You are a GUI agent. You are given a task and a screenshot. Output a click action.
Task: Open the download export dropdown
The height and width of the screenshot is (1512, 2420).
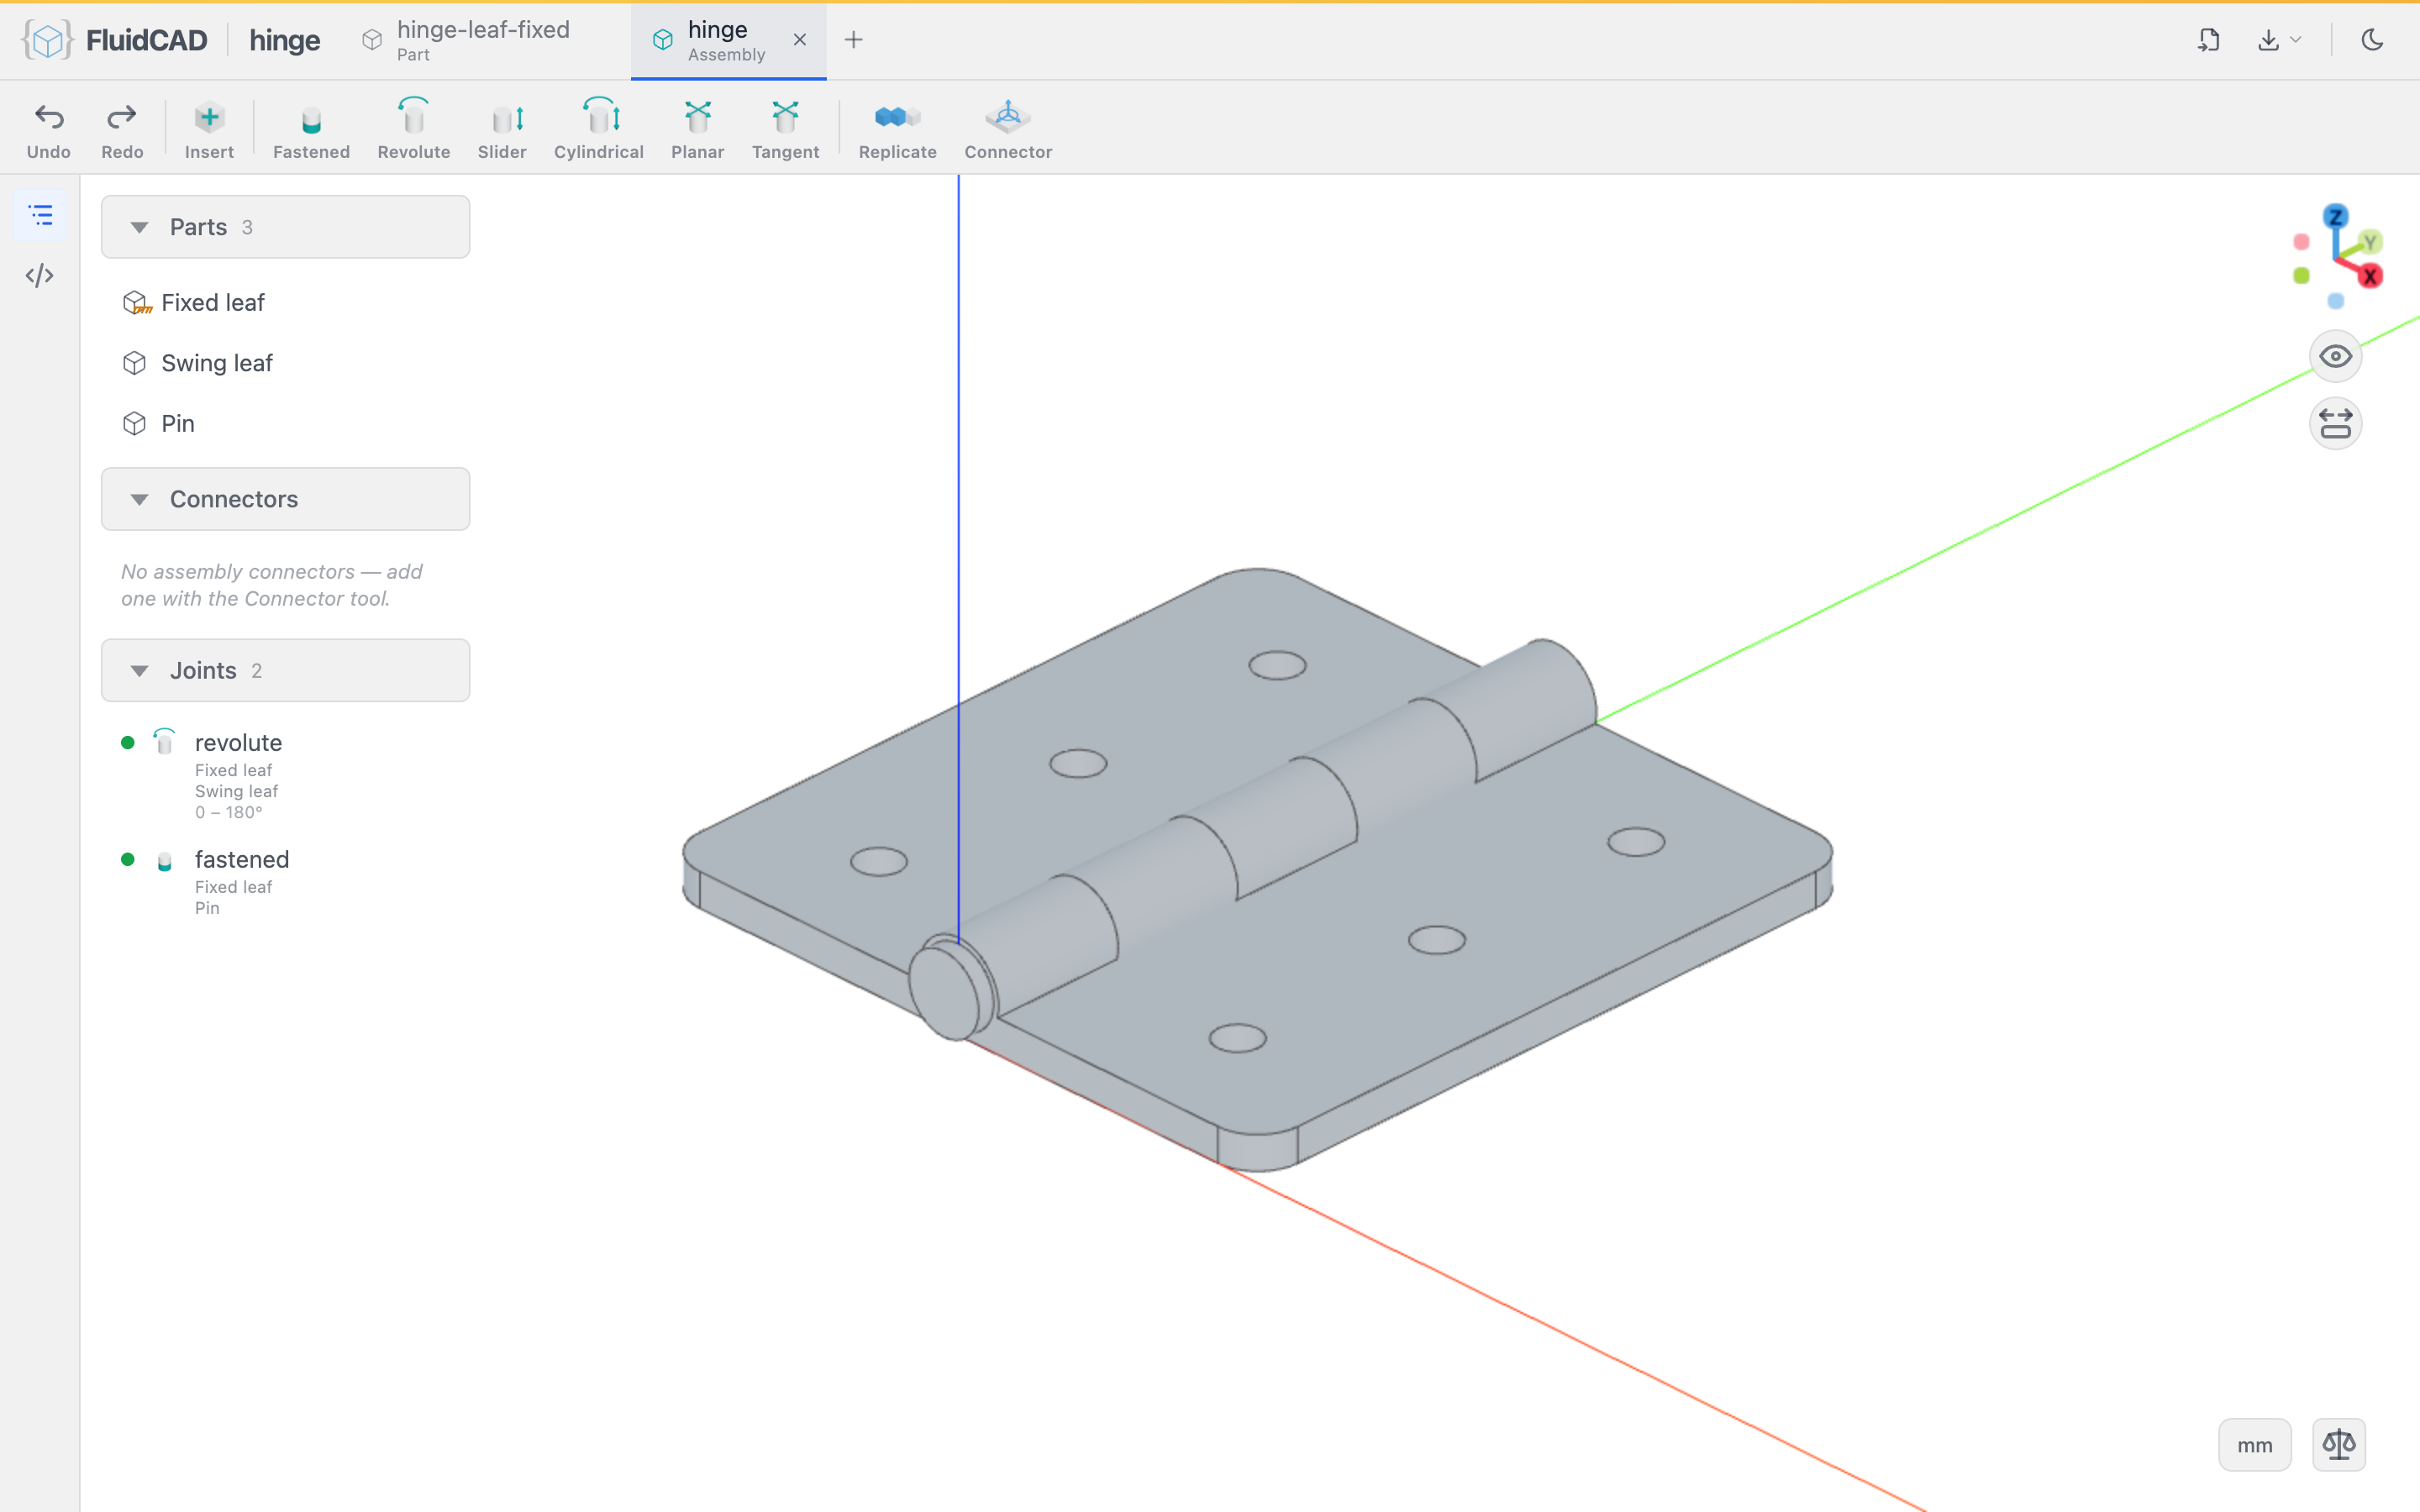[x=2279, y=40]
